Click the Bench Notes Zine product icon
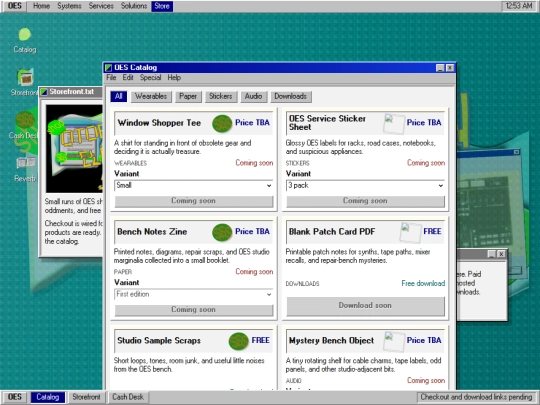The width and height of the screenshot is (540, 405). click(222, 232)
